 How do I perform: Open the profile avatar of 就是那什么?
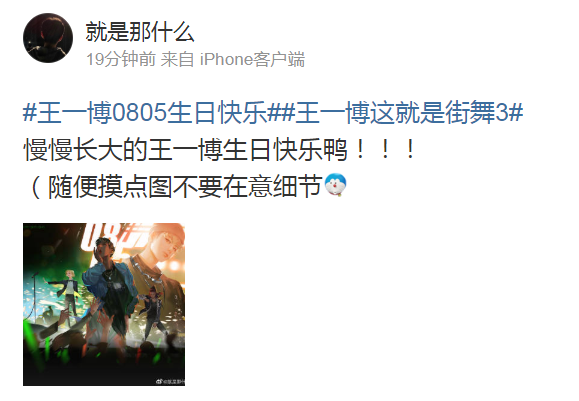(x=48, y=38)
